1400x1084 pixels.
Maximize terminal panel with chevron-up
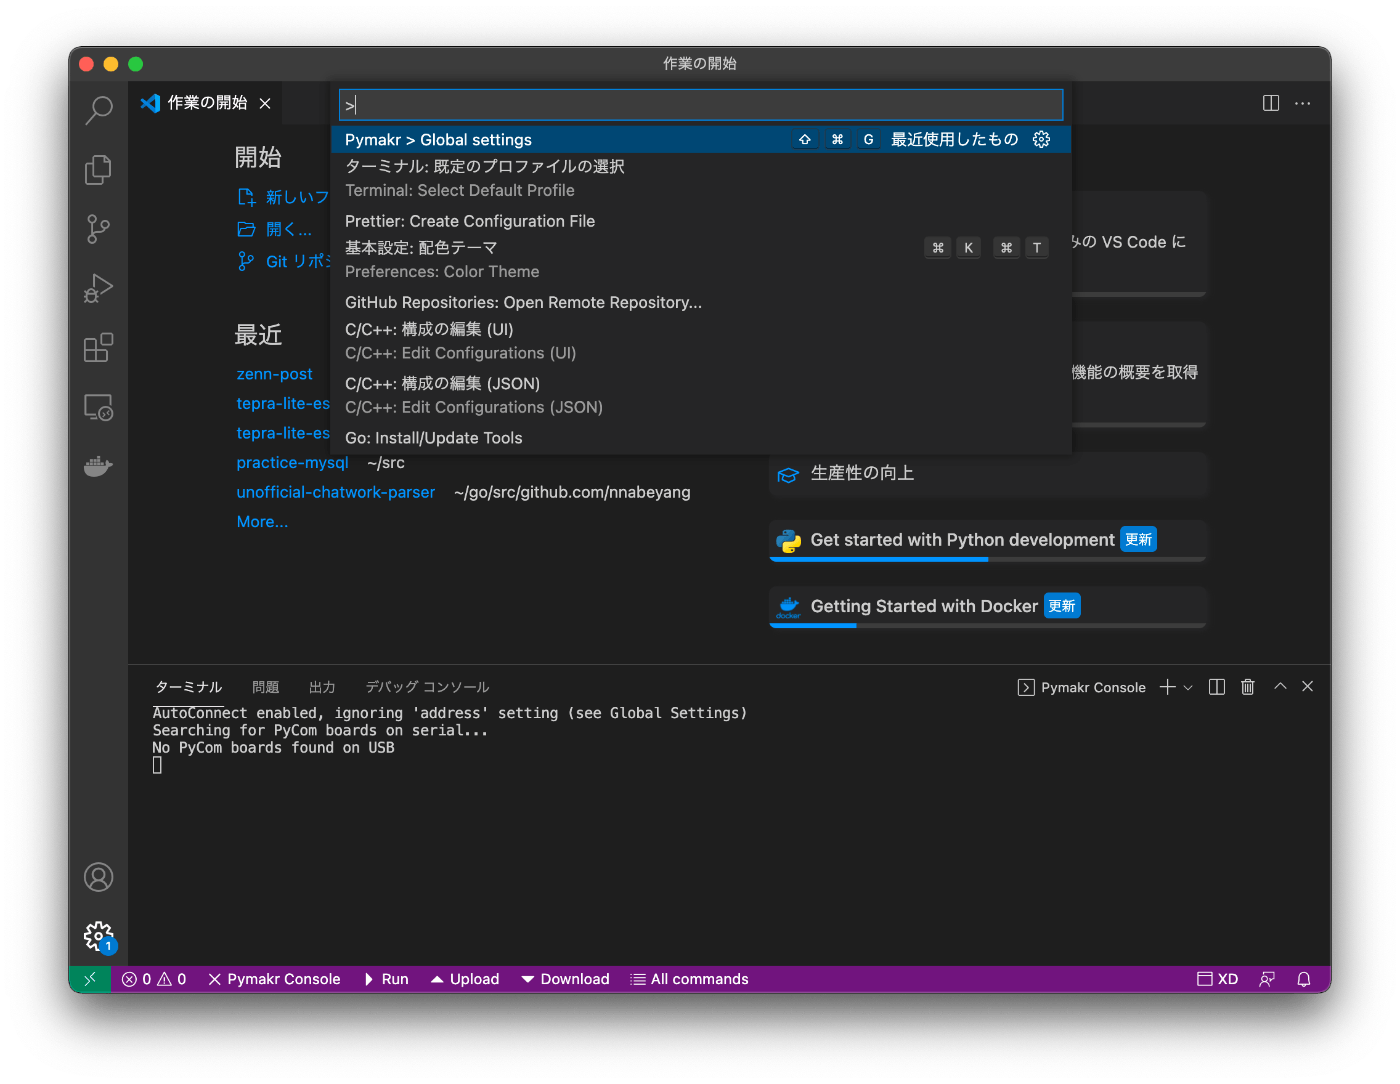pyautogui.click(x=1280, y=686)
